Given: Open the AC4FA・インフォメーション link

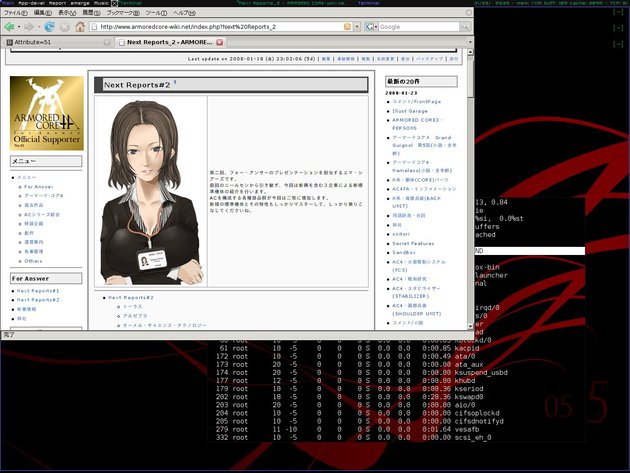Looking at the screenshot, I should tap(424, 189).
